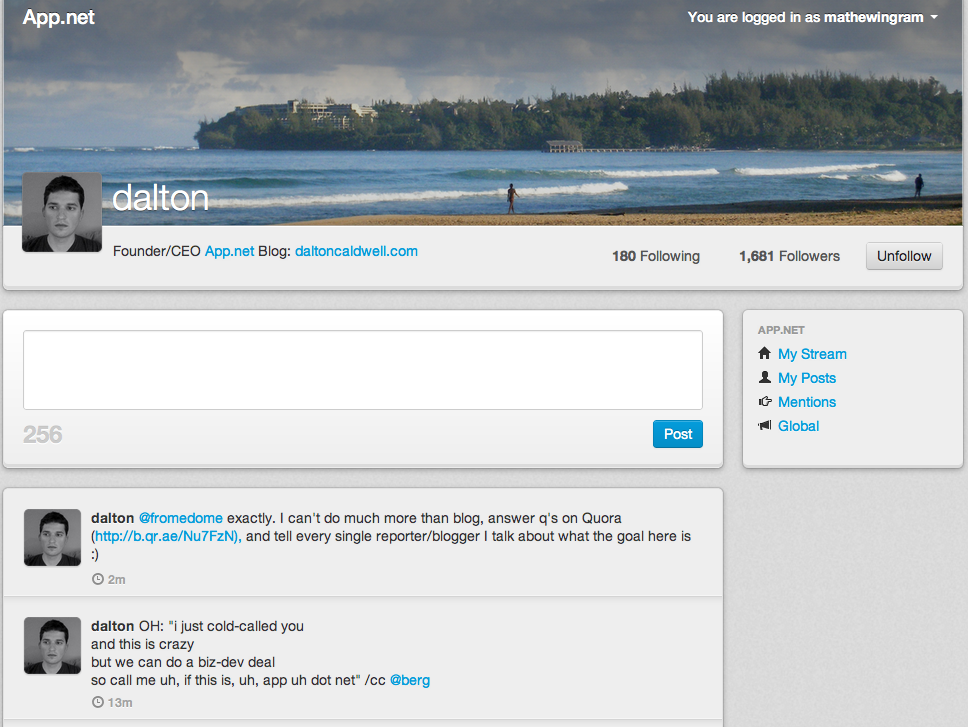Viewport: 968px width, 727px height.
Task: Click the clock icon next to 13m
Action: click(x=98, y=702)
